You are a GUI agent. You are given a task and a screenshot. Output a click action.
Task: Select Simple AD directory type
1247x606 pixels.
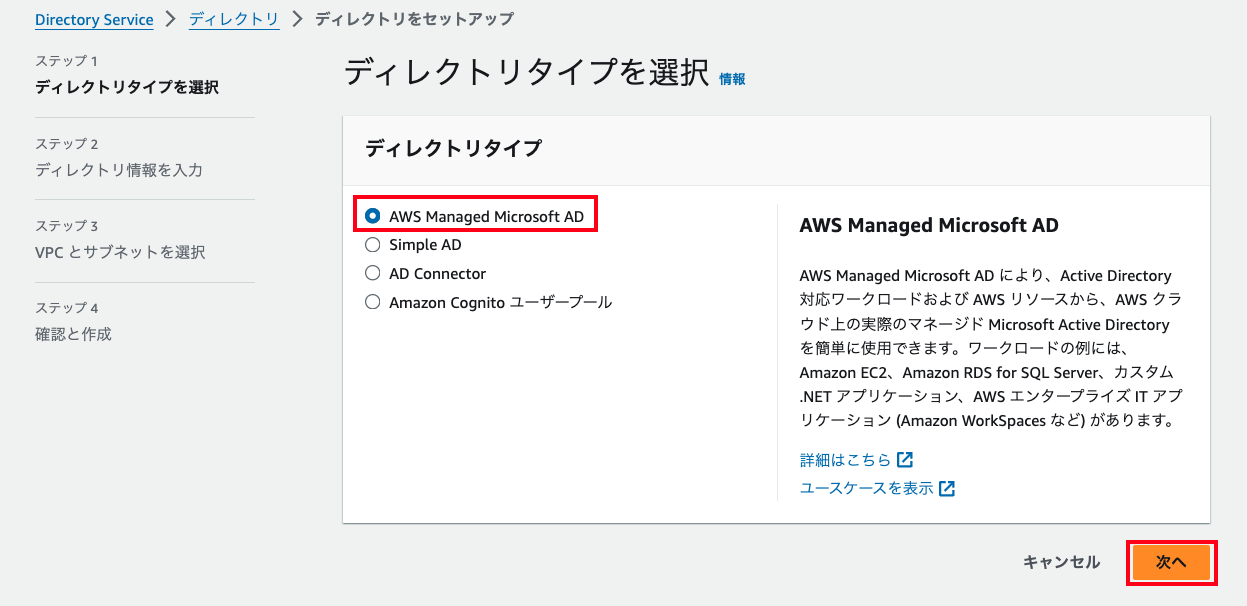click(x=373, y=245)
